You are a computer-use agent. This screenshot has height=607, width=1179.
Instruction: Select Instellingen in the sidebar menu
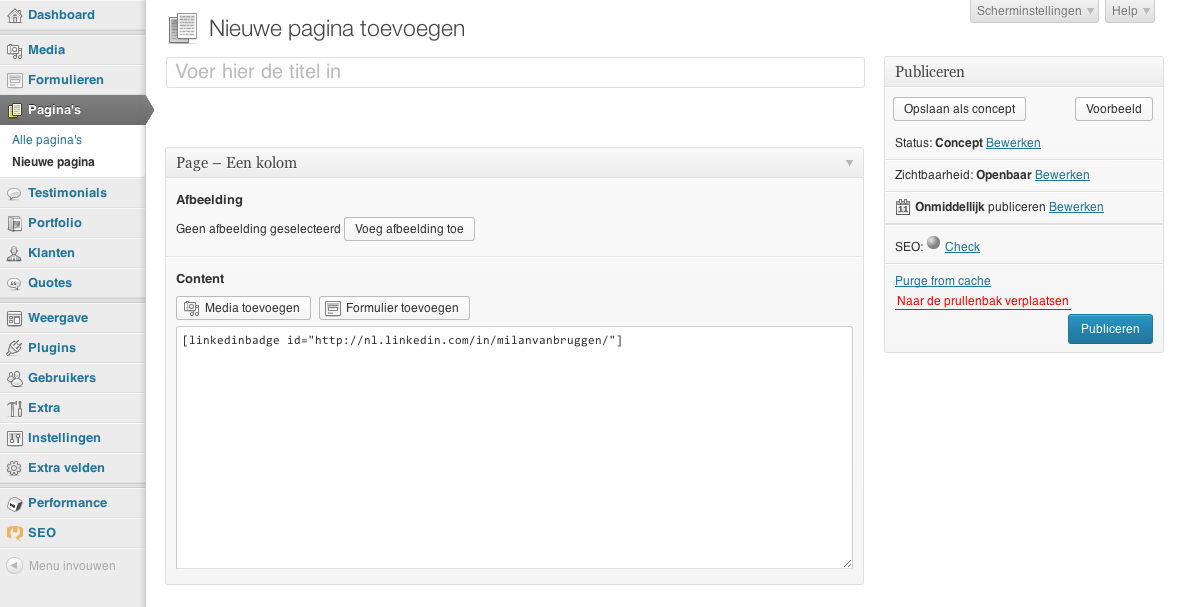(64, 438)
